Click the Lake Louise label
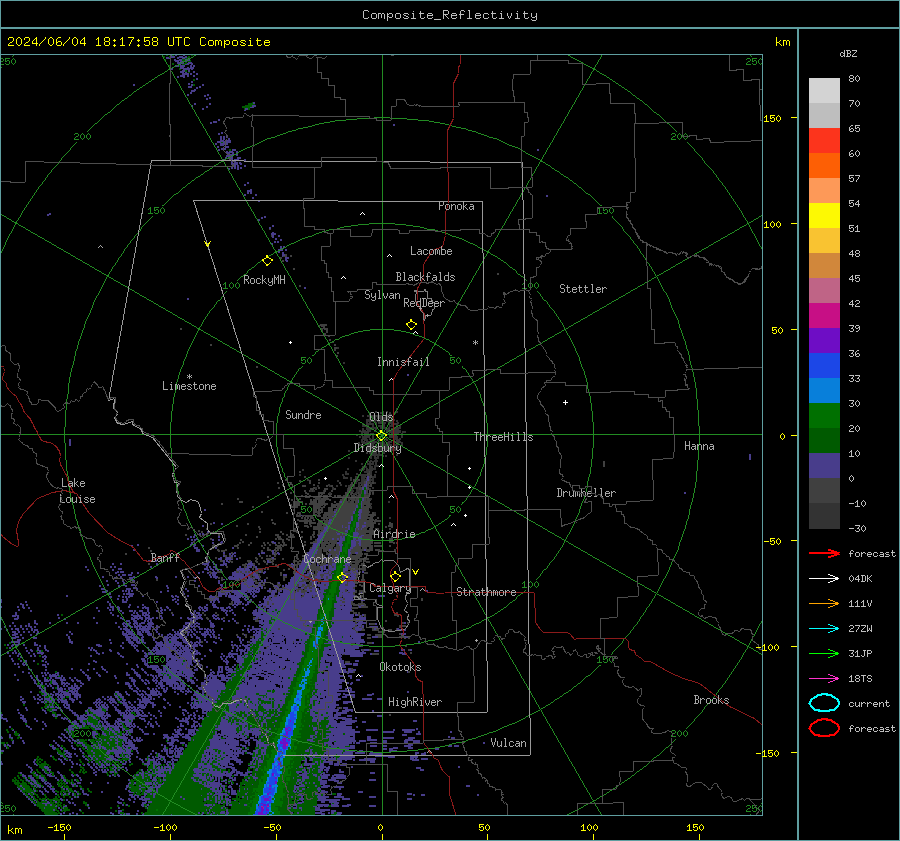Screen dimensions: 900x841 click(77, 491)
